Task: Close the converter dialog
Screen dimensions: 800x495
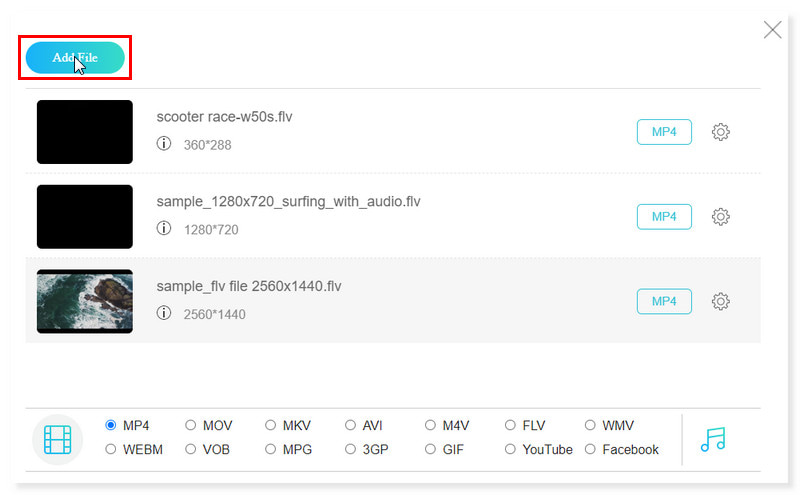Action: [772, 30]
